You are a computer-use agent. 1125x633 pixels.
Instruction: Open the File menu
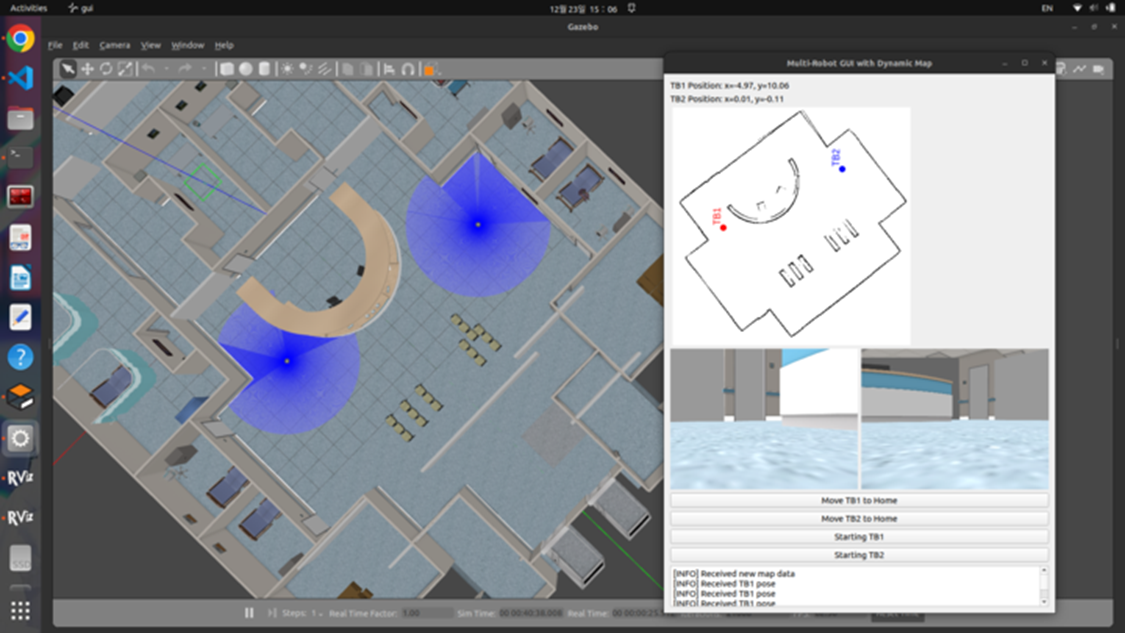[x=55, y=45]
